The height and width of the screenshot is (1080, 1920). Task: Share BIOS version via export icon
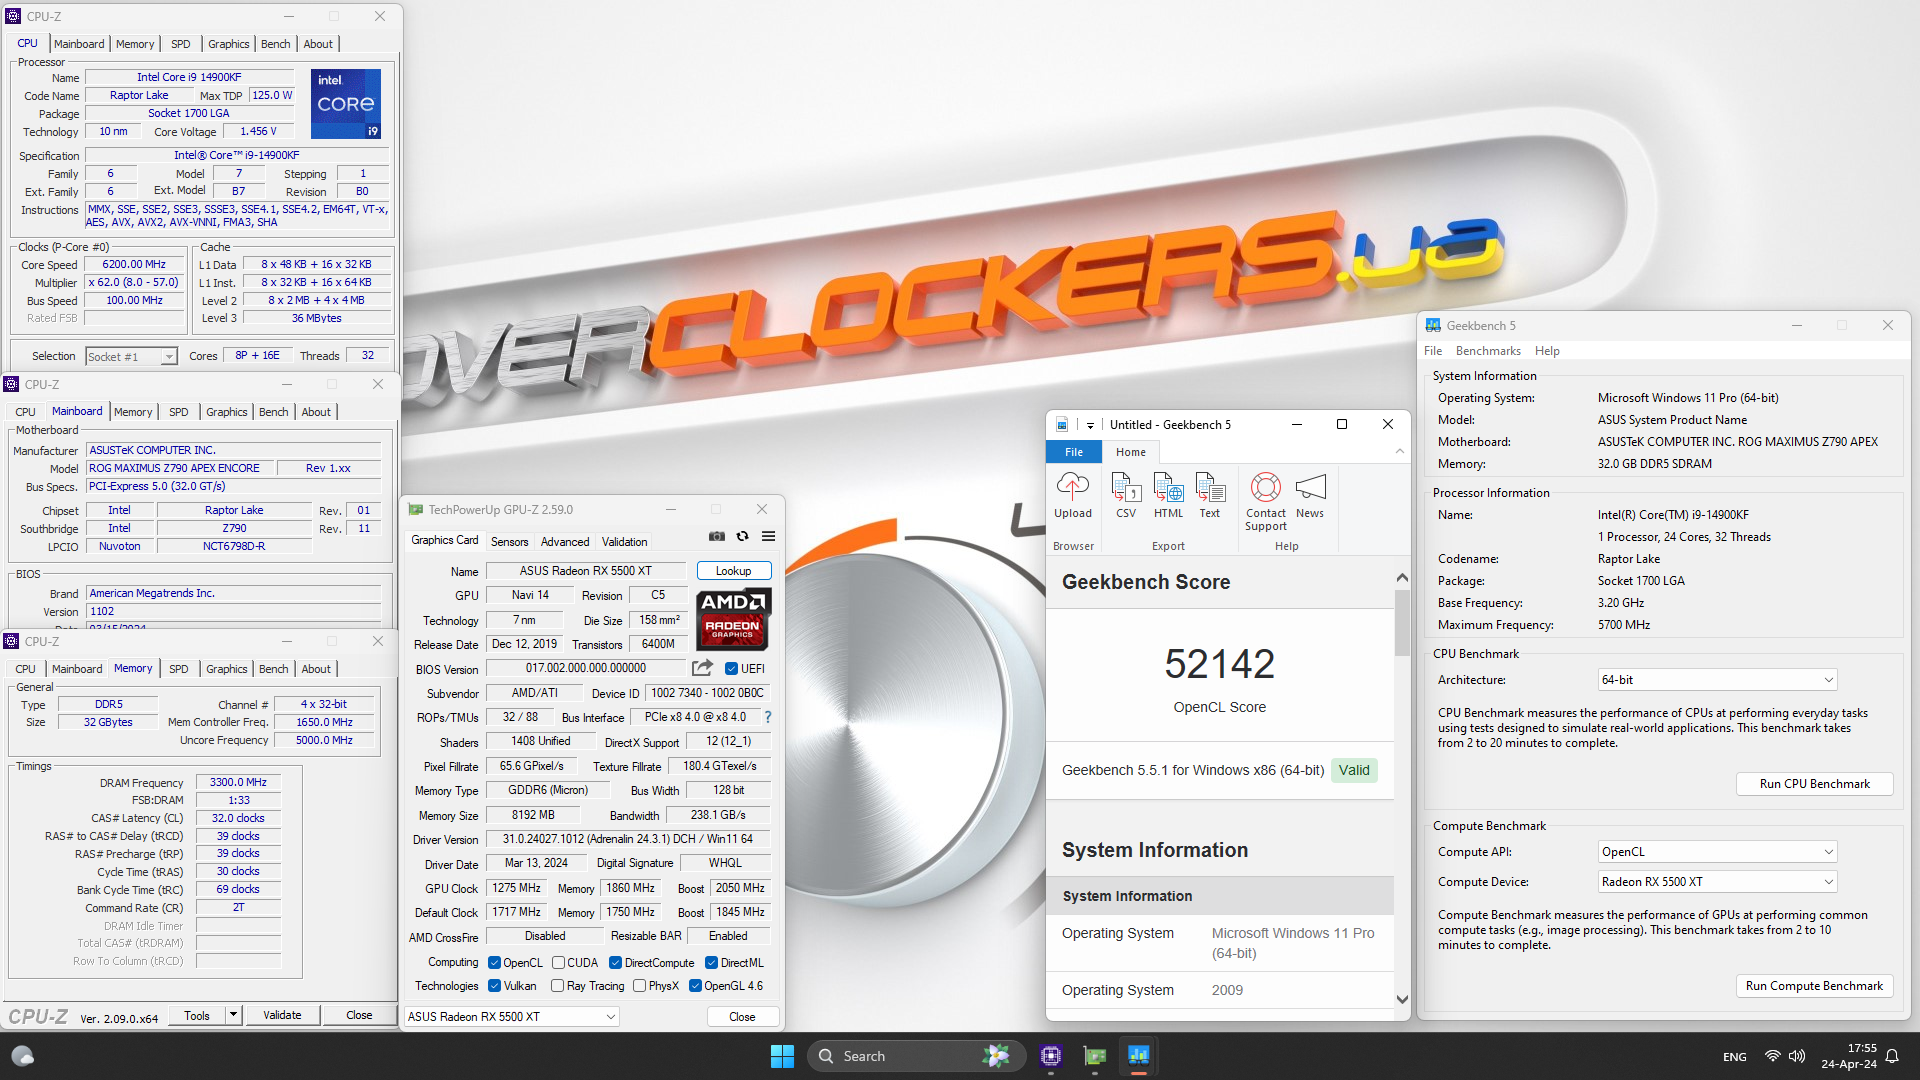[702, 668]
